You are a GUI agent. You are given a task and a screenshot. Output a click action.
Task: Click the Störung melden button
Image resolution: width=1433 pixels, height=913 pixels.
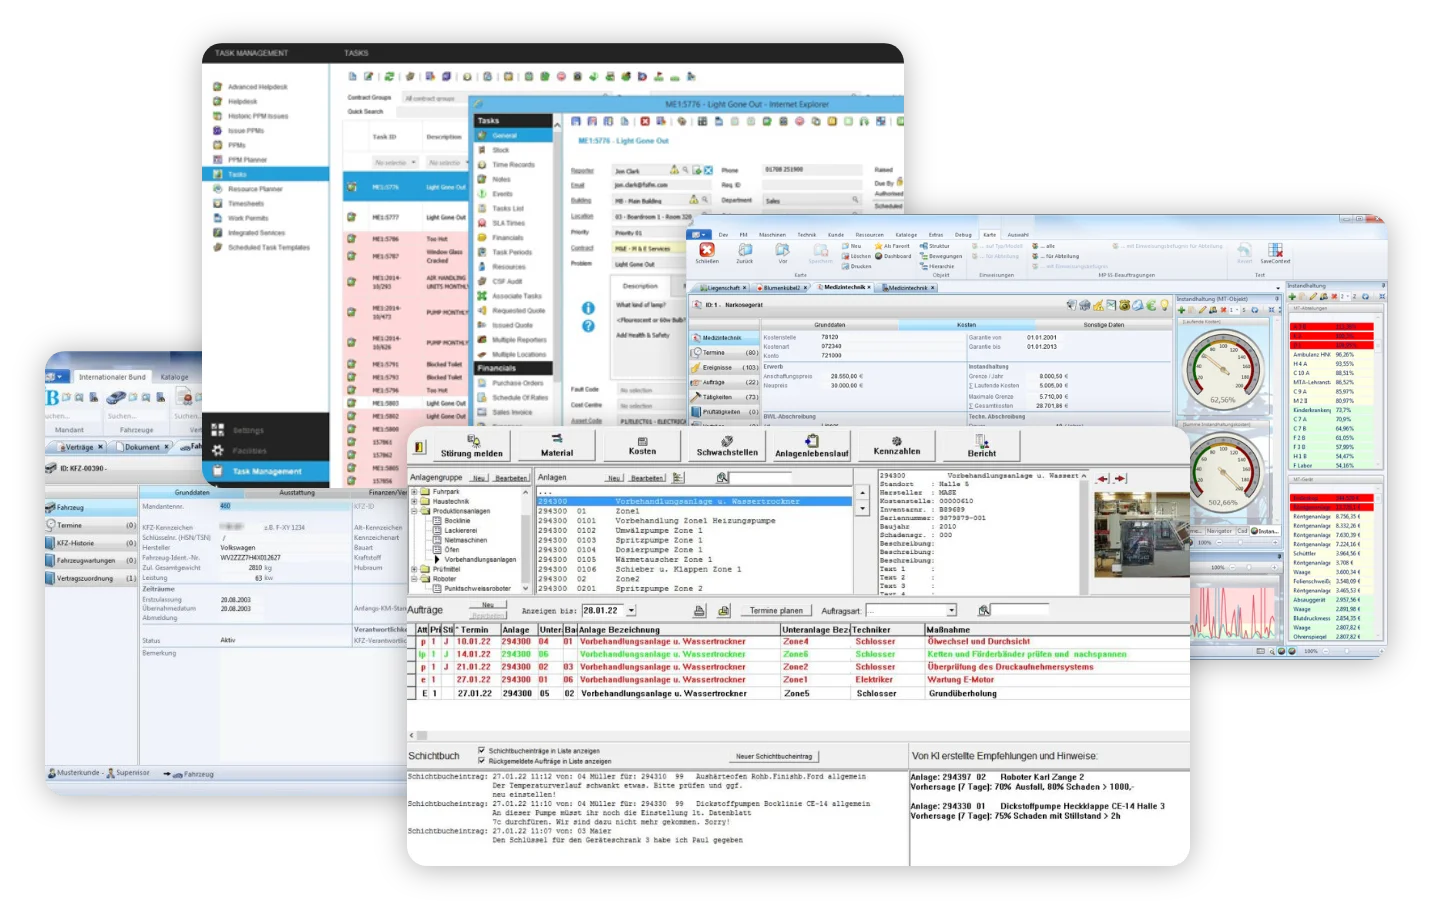click(x=472, y=445)
